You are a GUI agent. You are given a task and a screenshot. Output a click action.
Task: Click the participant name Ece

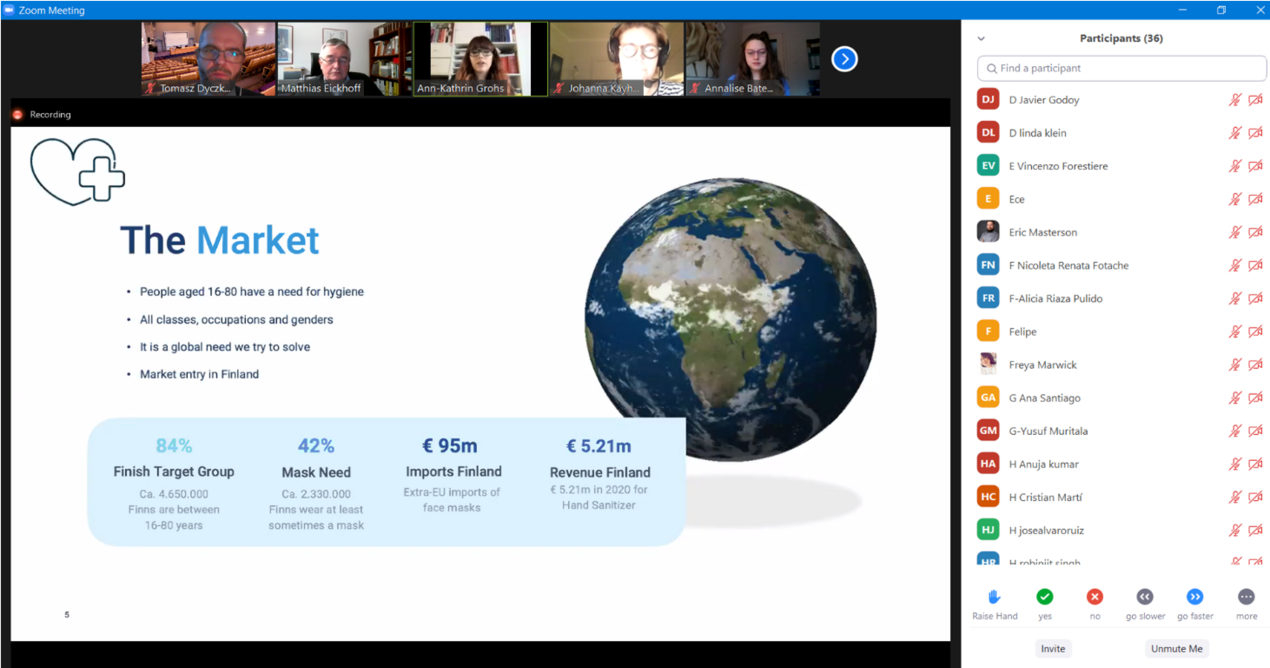[x=1017, y=199]
